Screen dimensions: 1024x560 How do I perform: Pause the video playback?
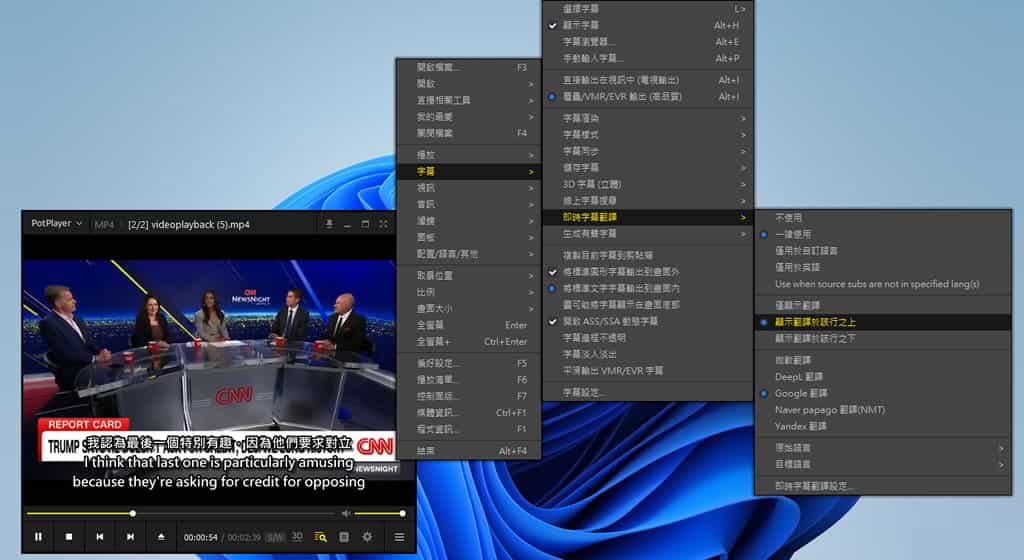pyautogui.click(x=38, y=537)
